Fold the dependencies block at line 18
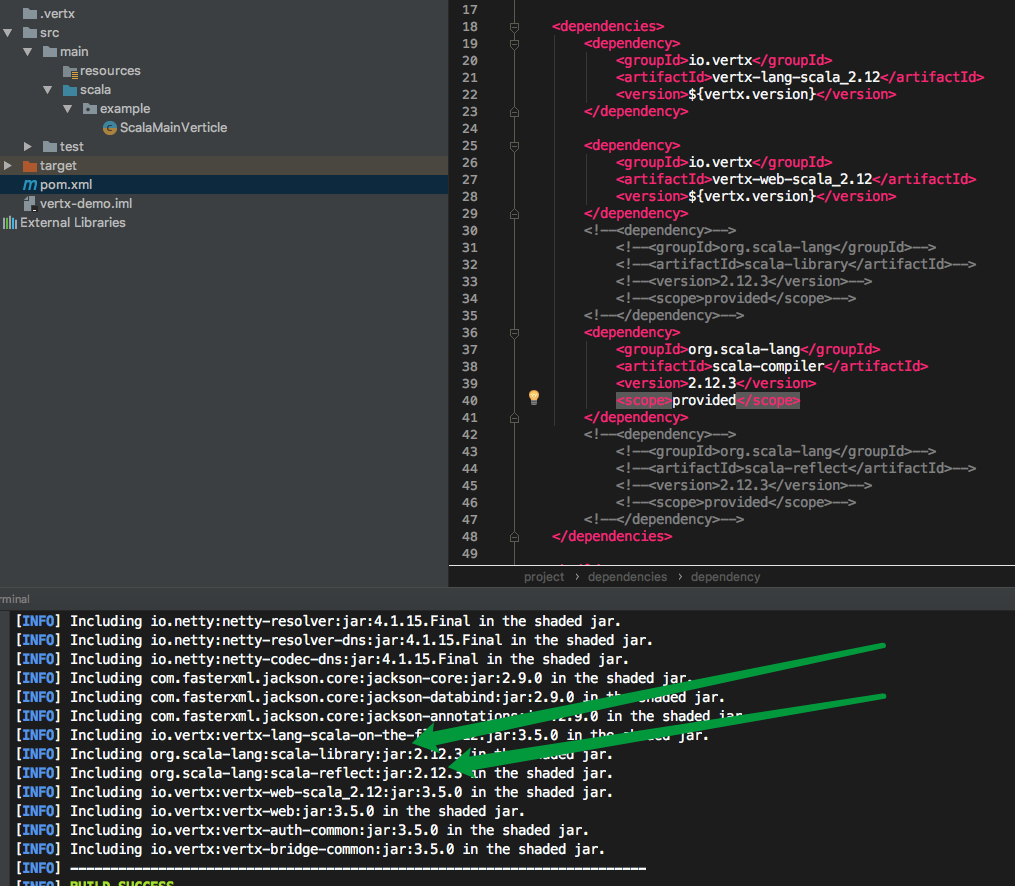This screenshot has width=1015, height=886. (x=514, y=27)
